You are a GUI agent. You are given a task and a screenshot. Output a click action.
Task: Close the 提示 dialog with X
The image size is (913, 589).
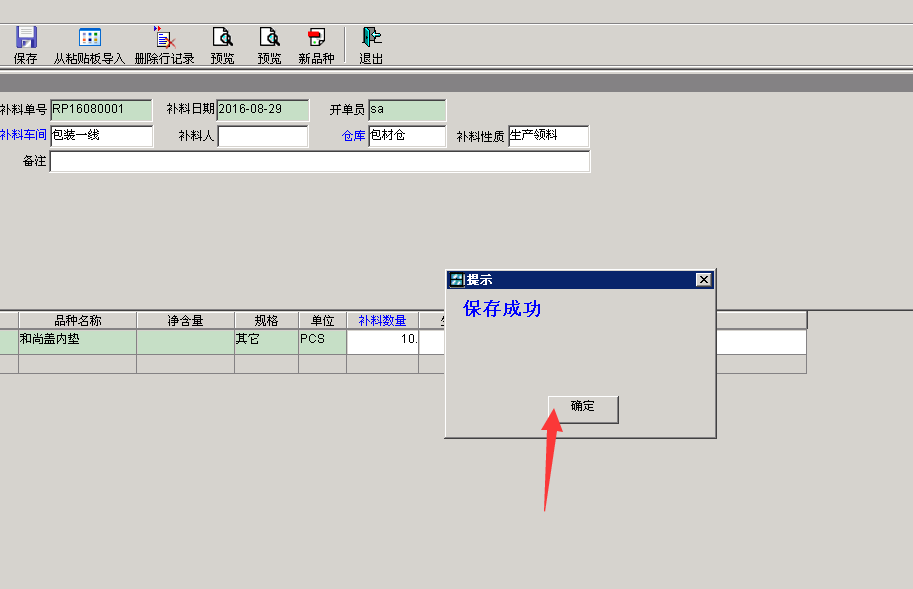(x=703, y=280)
